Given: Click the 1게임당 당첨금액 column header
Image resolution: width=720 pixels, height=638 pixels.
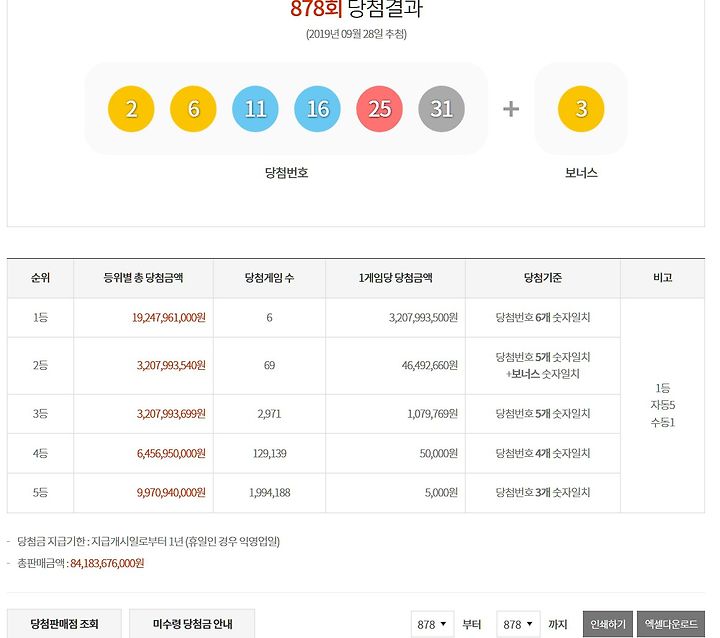Looking at the screenshot, I should tap(395, 277).
